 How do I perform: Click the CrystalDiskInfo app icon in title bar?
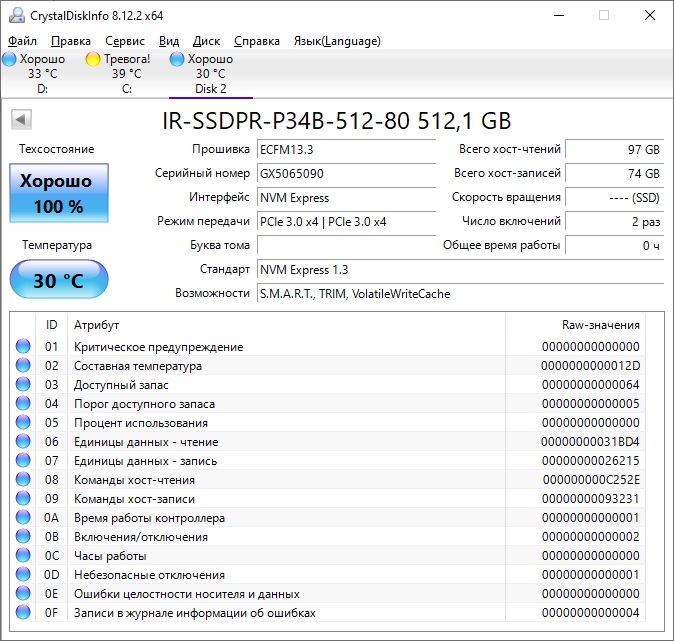14,15
